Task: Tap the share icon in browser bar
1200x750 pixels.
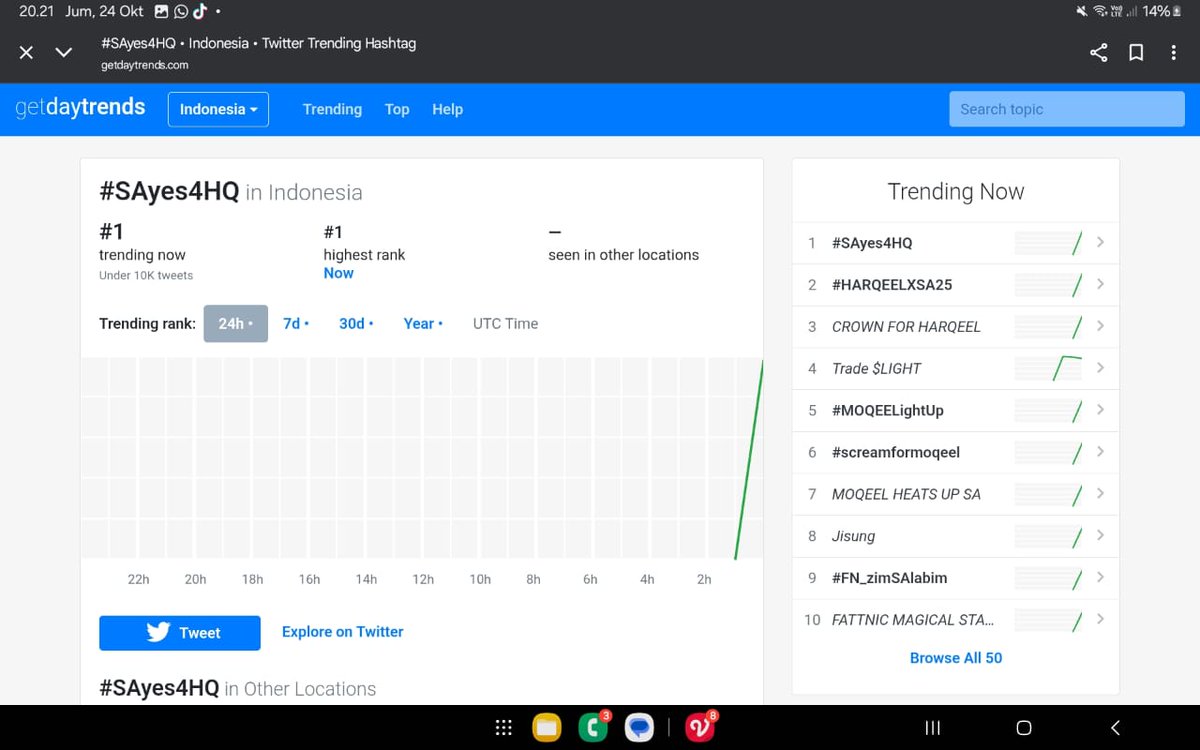Action: 1098,52
